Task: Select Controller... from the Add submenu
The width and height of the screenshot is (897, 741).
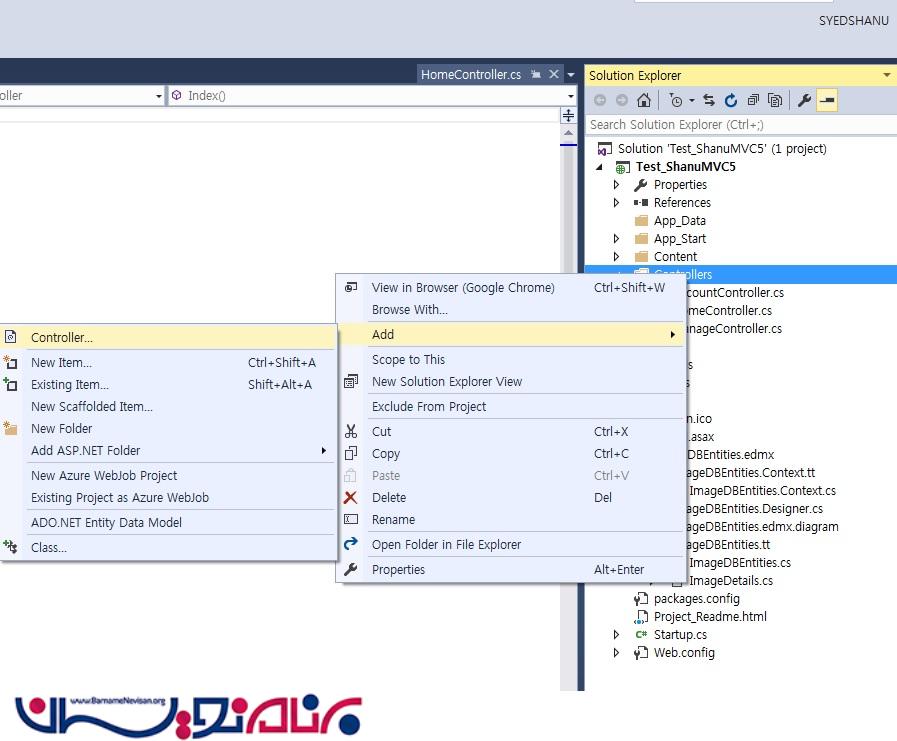Action: tap(62, 338)
